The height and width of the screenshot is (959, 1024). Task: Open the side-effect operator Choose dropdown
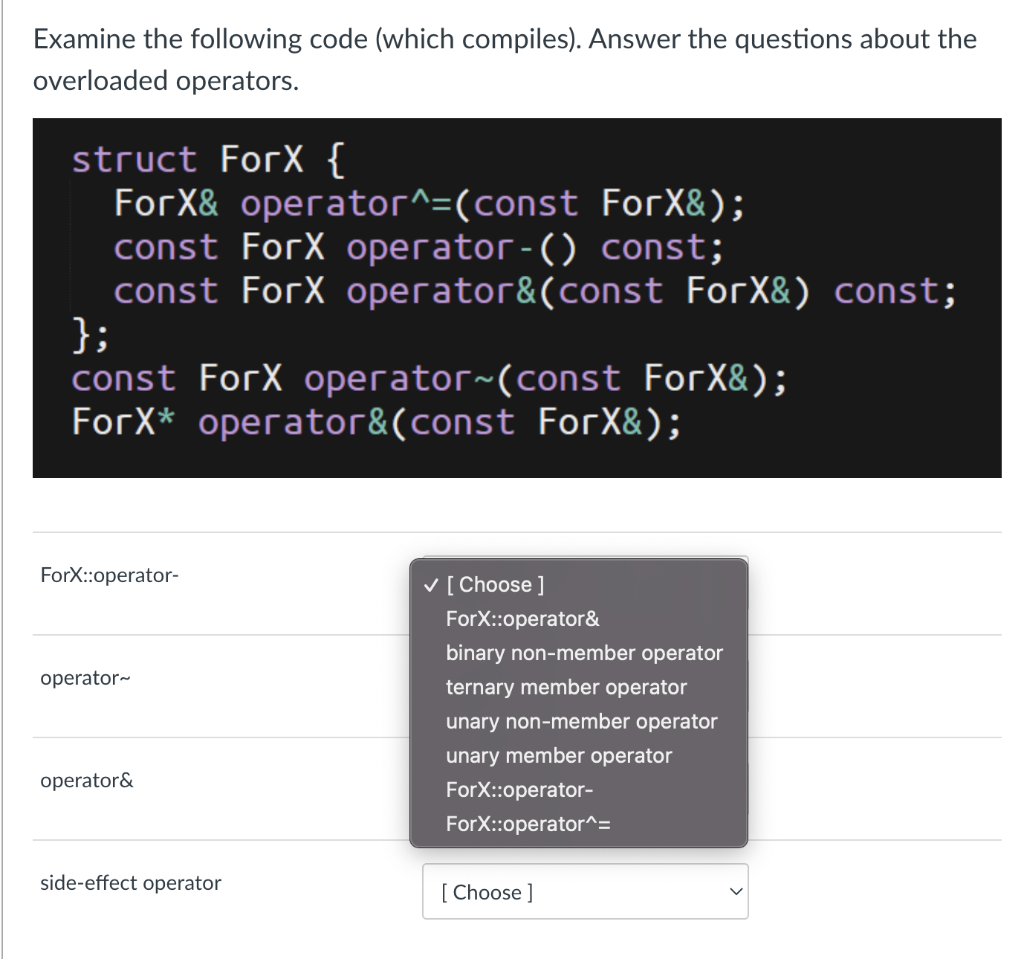point(584,891)
